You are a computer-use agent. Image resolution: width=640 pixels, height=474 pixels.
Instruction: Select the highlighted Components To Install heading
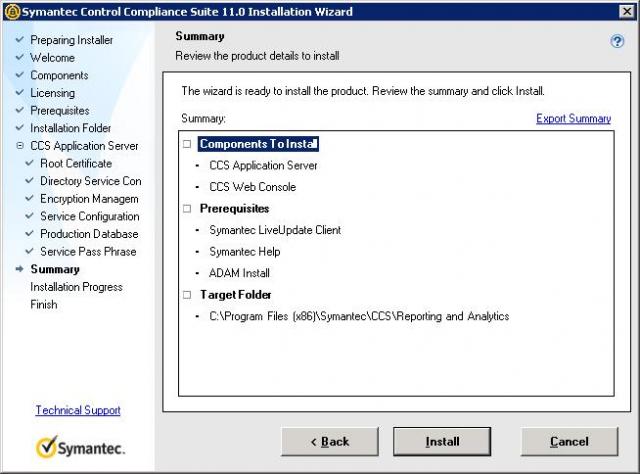coord(258,144)
